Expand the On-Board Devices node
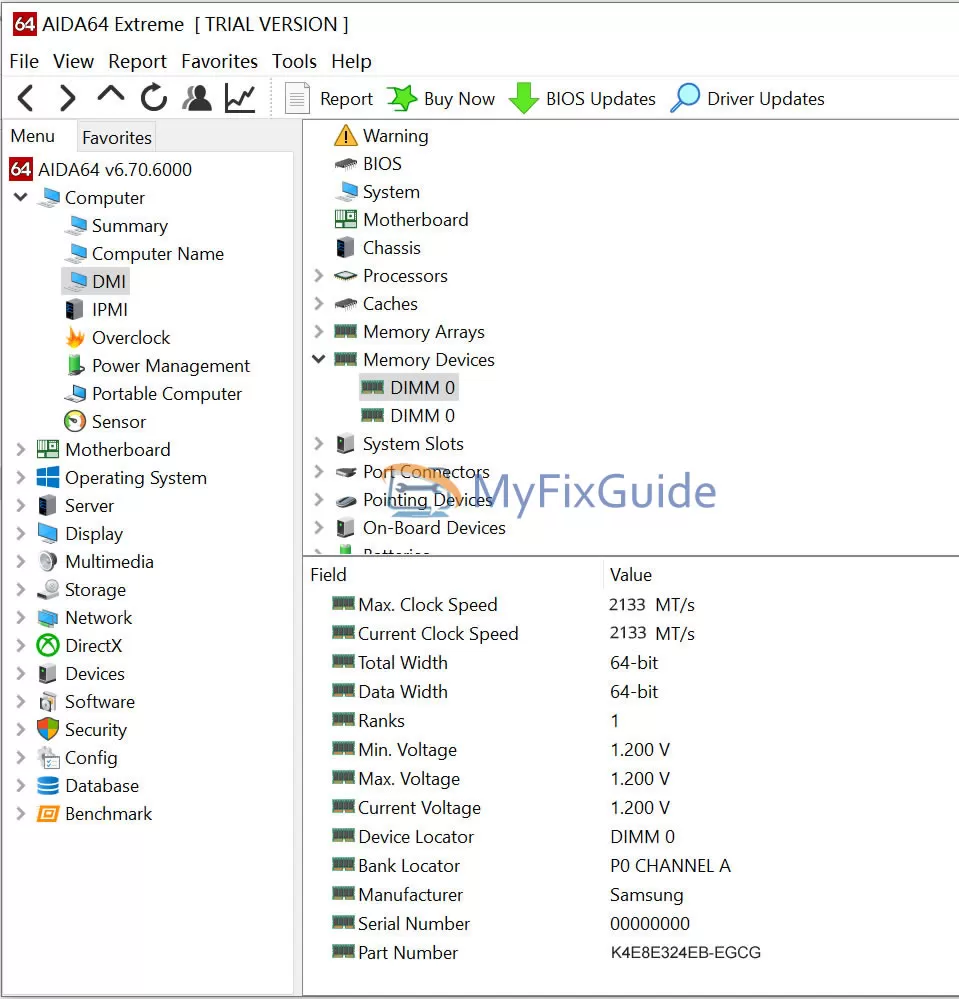The height and width of the screenshot is (999, 959). click(319, 528)
